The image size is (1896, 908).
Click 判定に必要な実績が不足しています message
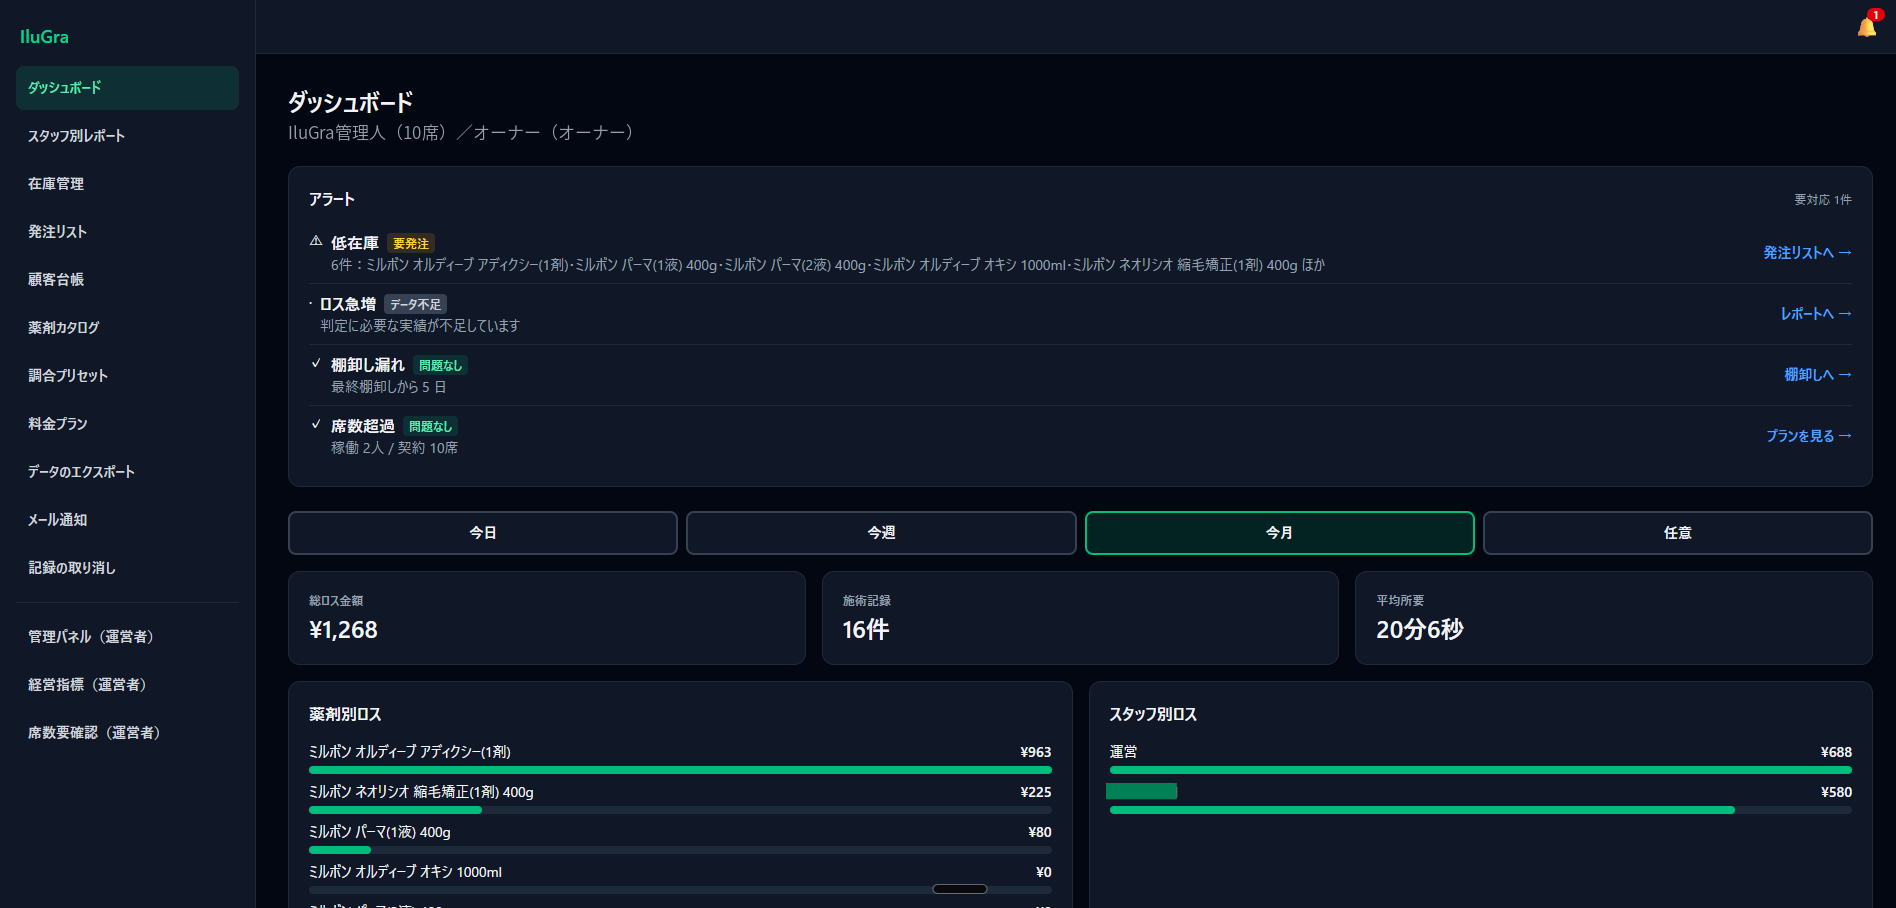tap(420, 326)
